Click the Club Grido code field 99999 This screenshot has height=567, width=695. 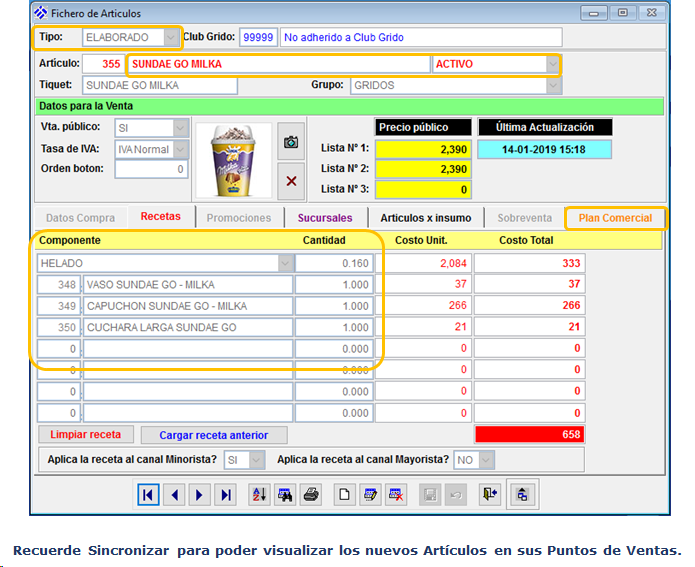pyautogui.click(x=258, y=37)
